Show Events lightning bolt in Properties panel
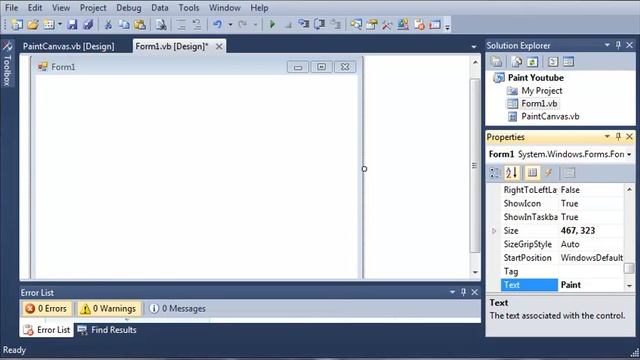This screenshot has width=640, height=360. pos(549,173)
